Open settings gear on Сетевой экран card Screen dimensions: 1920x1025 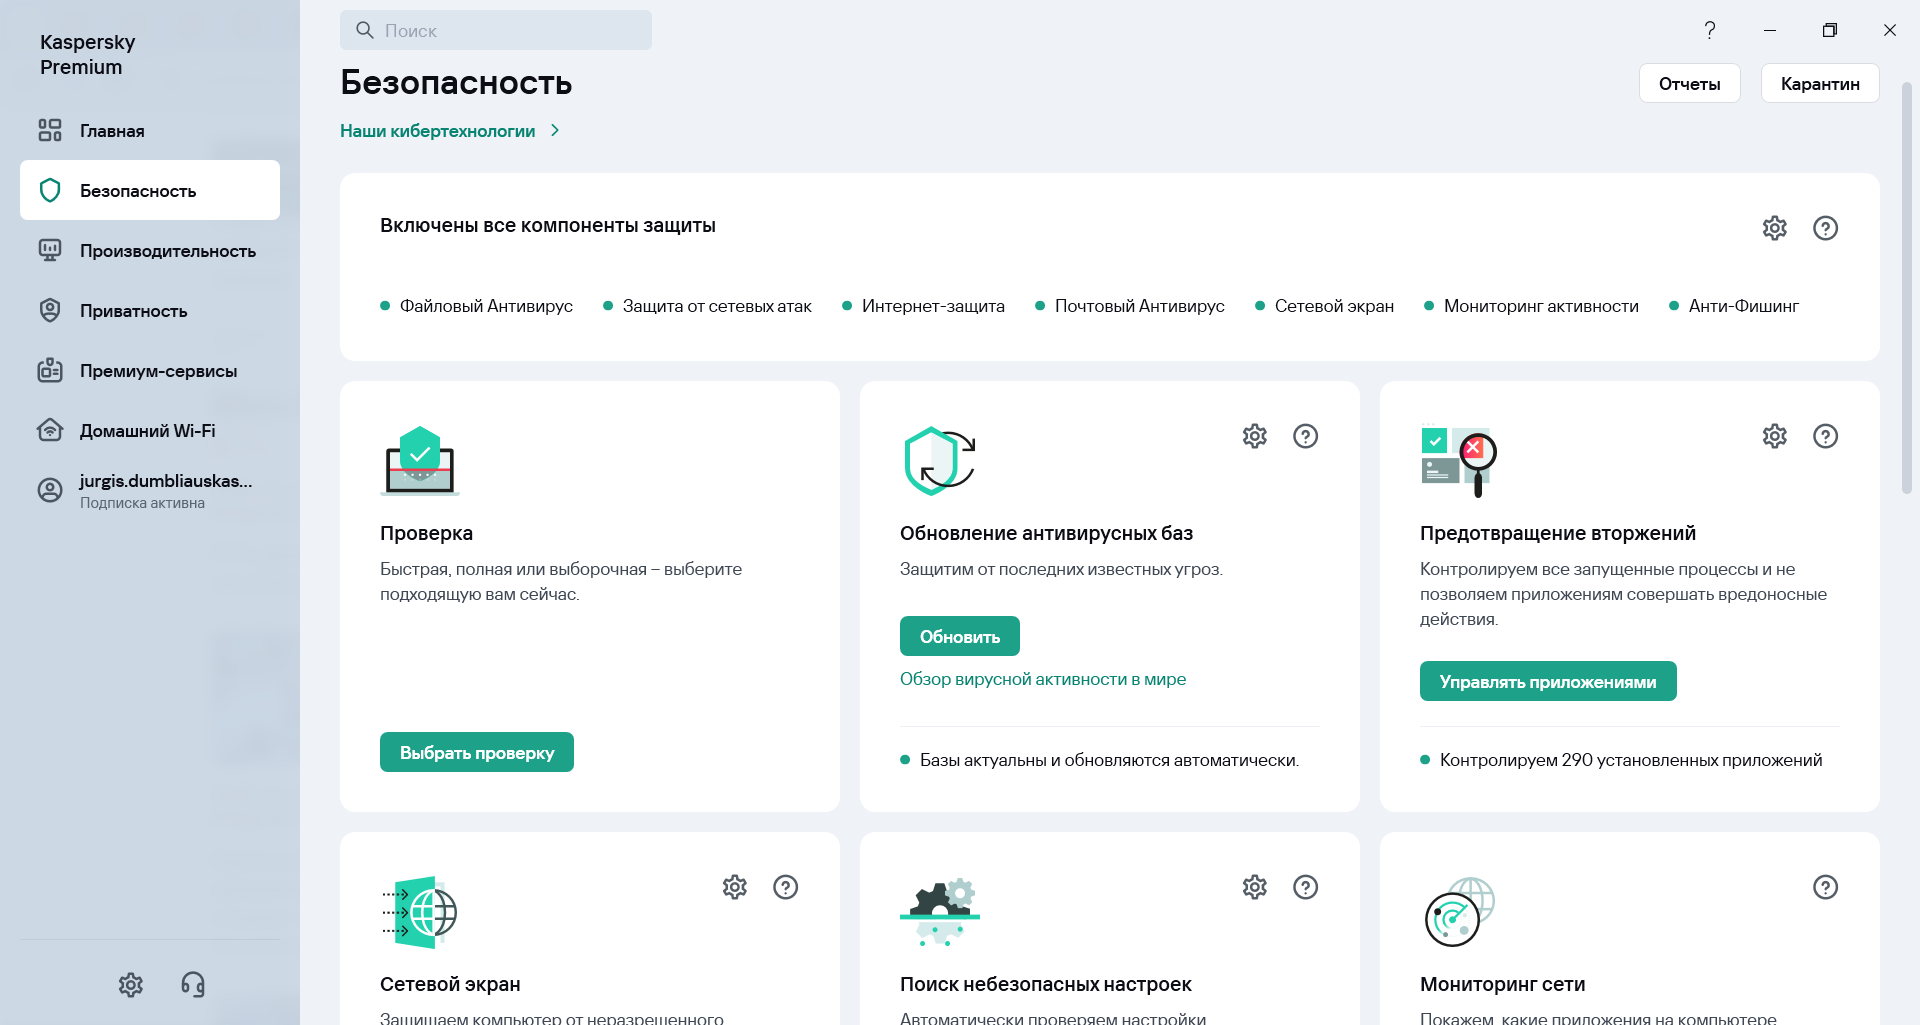click(735, 887)
